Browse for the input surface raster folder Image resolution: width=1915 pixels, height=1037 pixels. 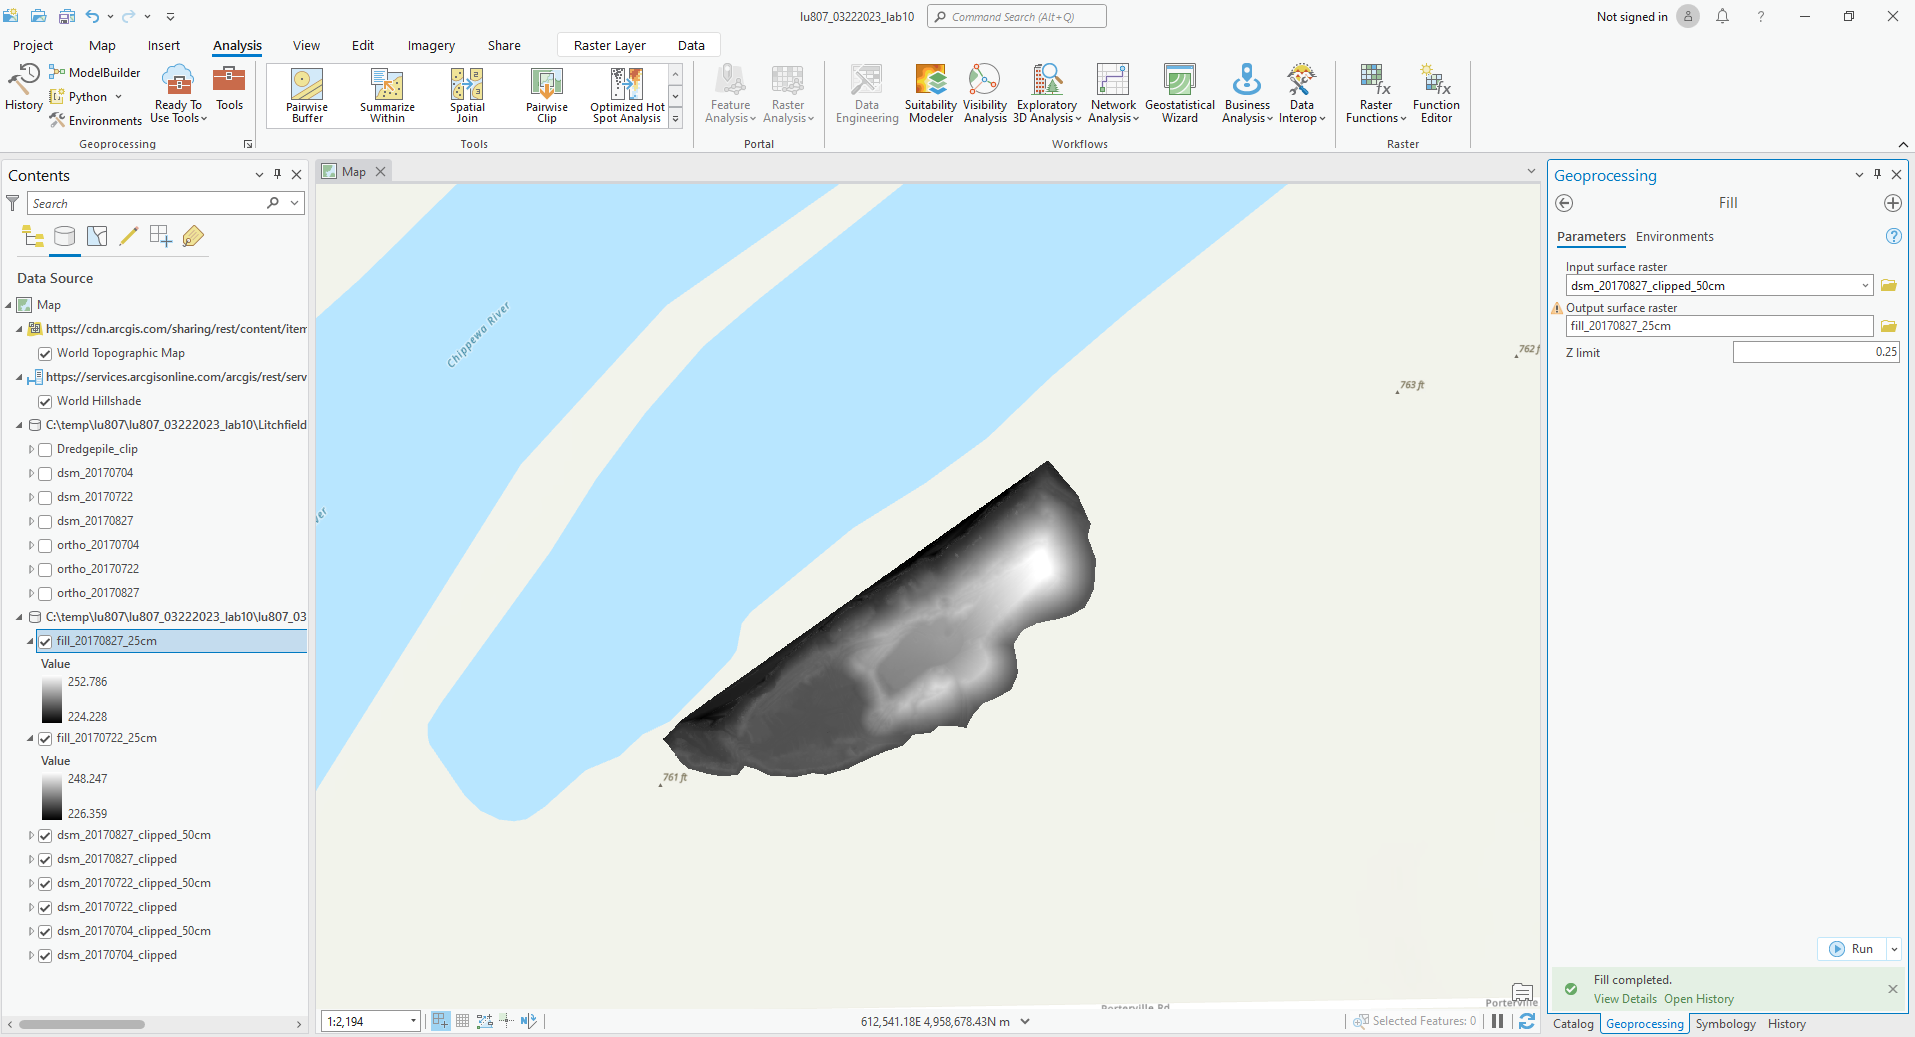(x=1889, y=286)
